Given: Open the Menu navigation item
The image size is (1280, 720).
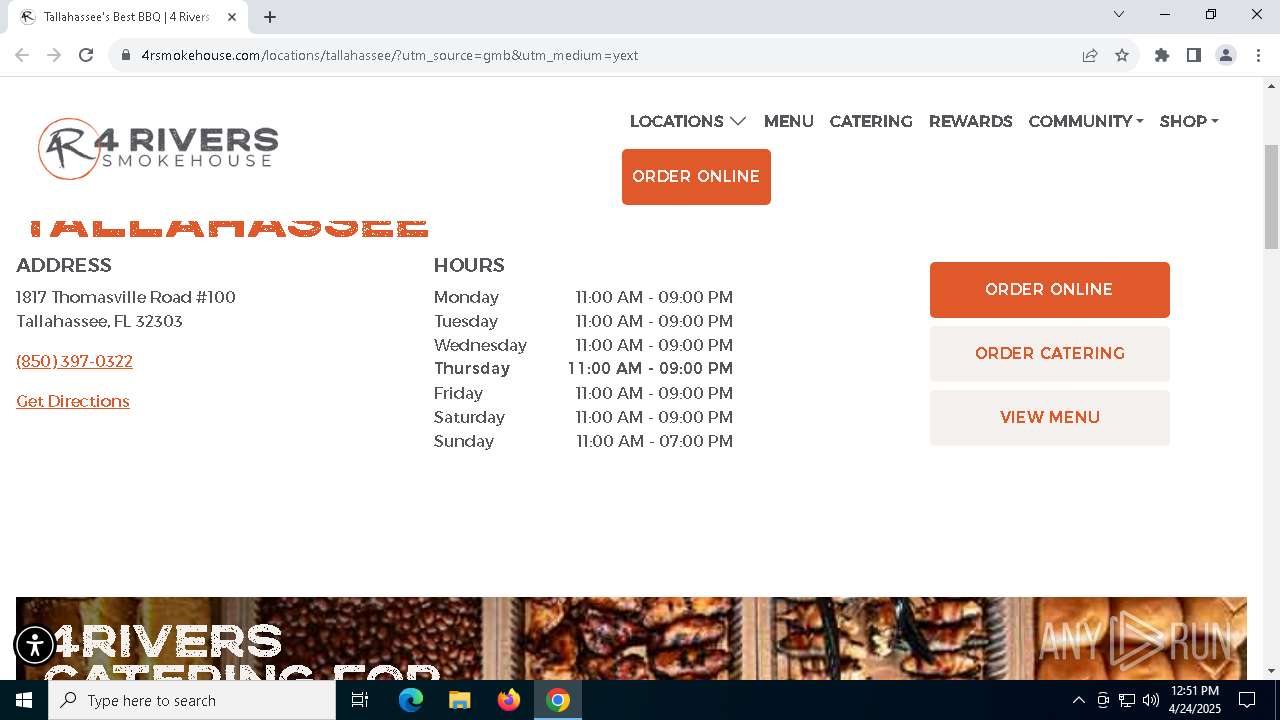Looking at the screenshot, I should [x=789, y=121].
